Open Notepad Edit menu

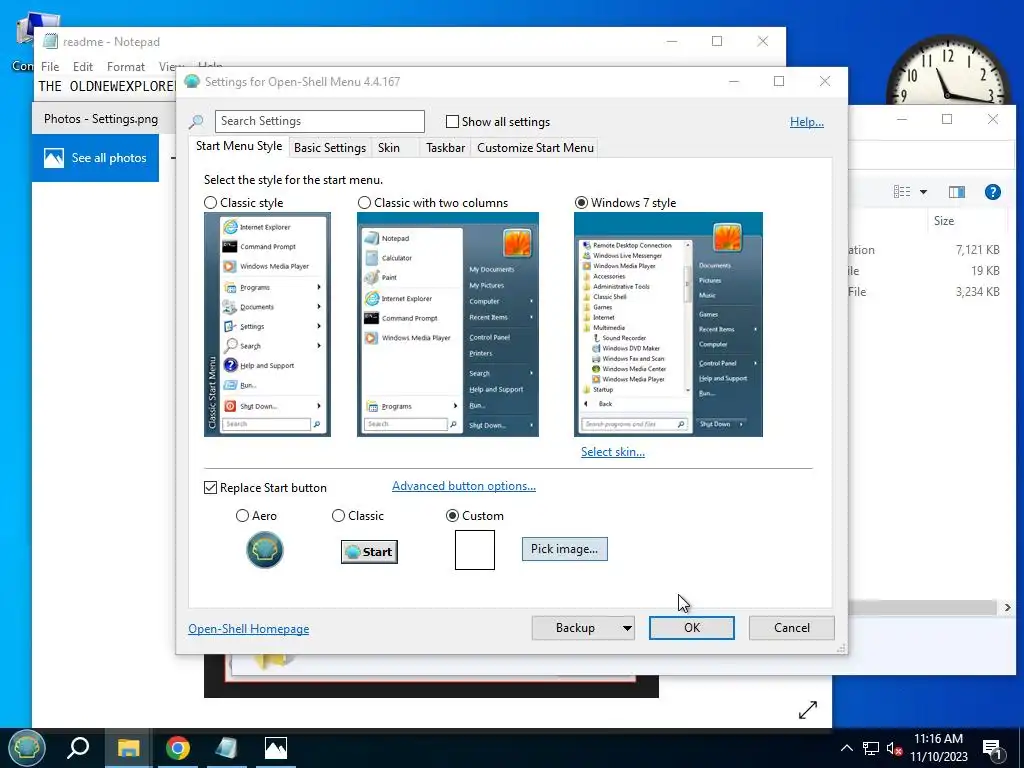tap(82, 67)
